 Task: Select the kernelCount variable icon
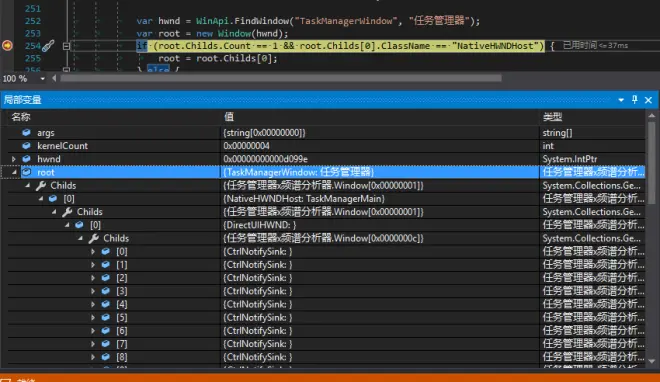[27, 146]
